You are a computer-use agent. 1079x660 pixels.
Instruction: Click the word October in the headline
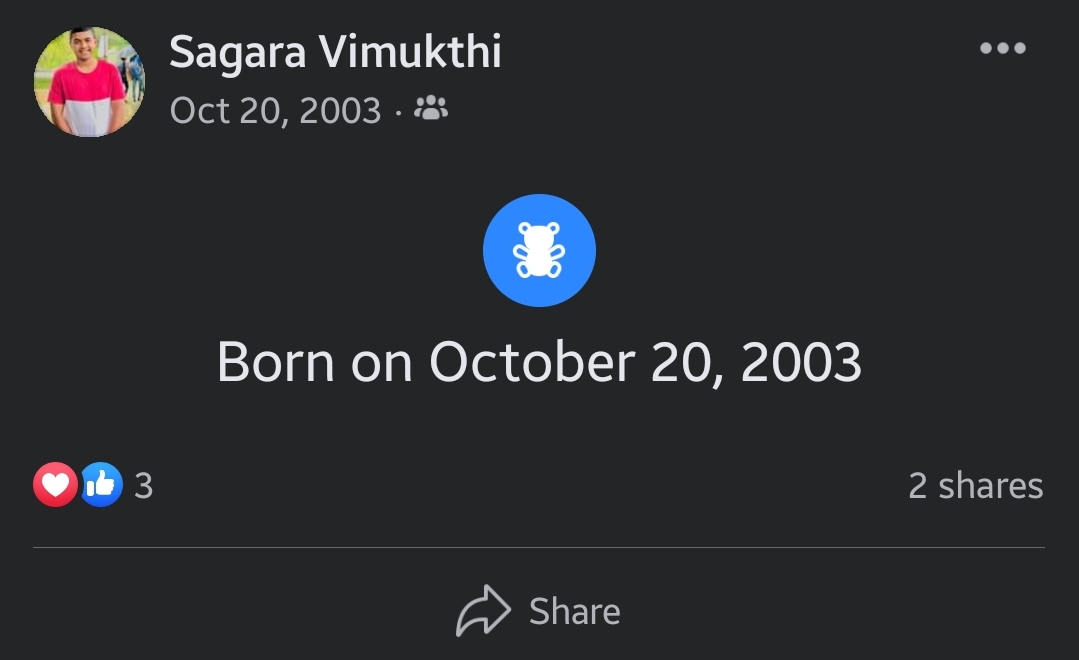(x=532, y=361)
